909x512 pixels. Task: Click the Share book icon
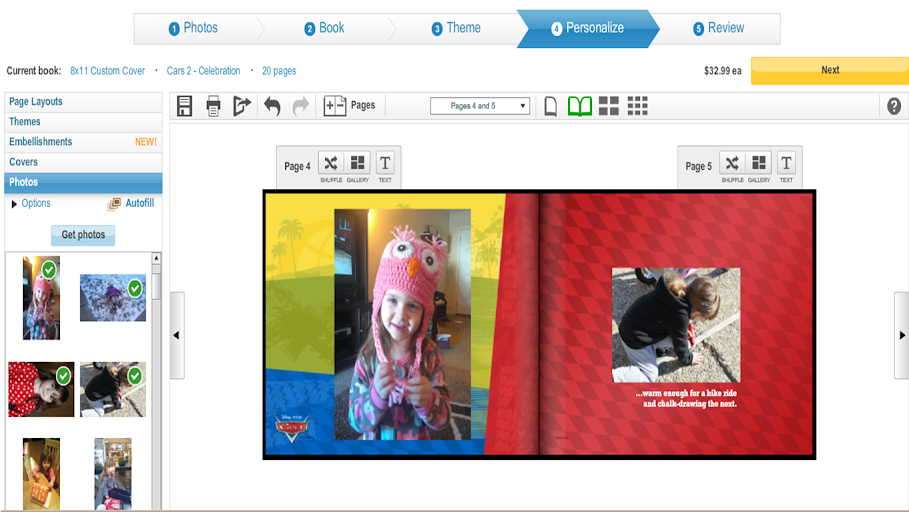[242, 106]
